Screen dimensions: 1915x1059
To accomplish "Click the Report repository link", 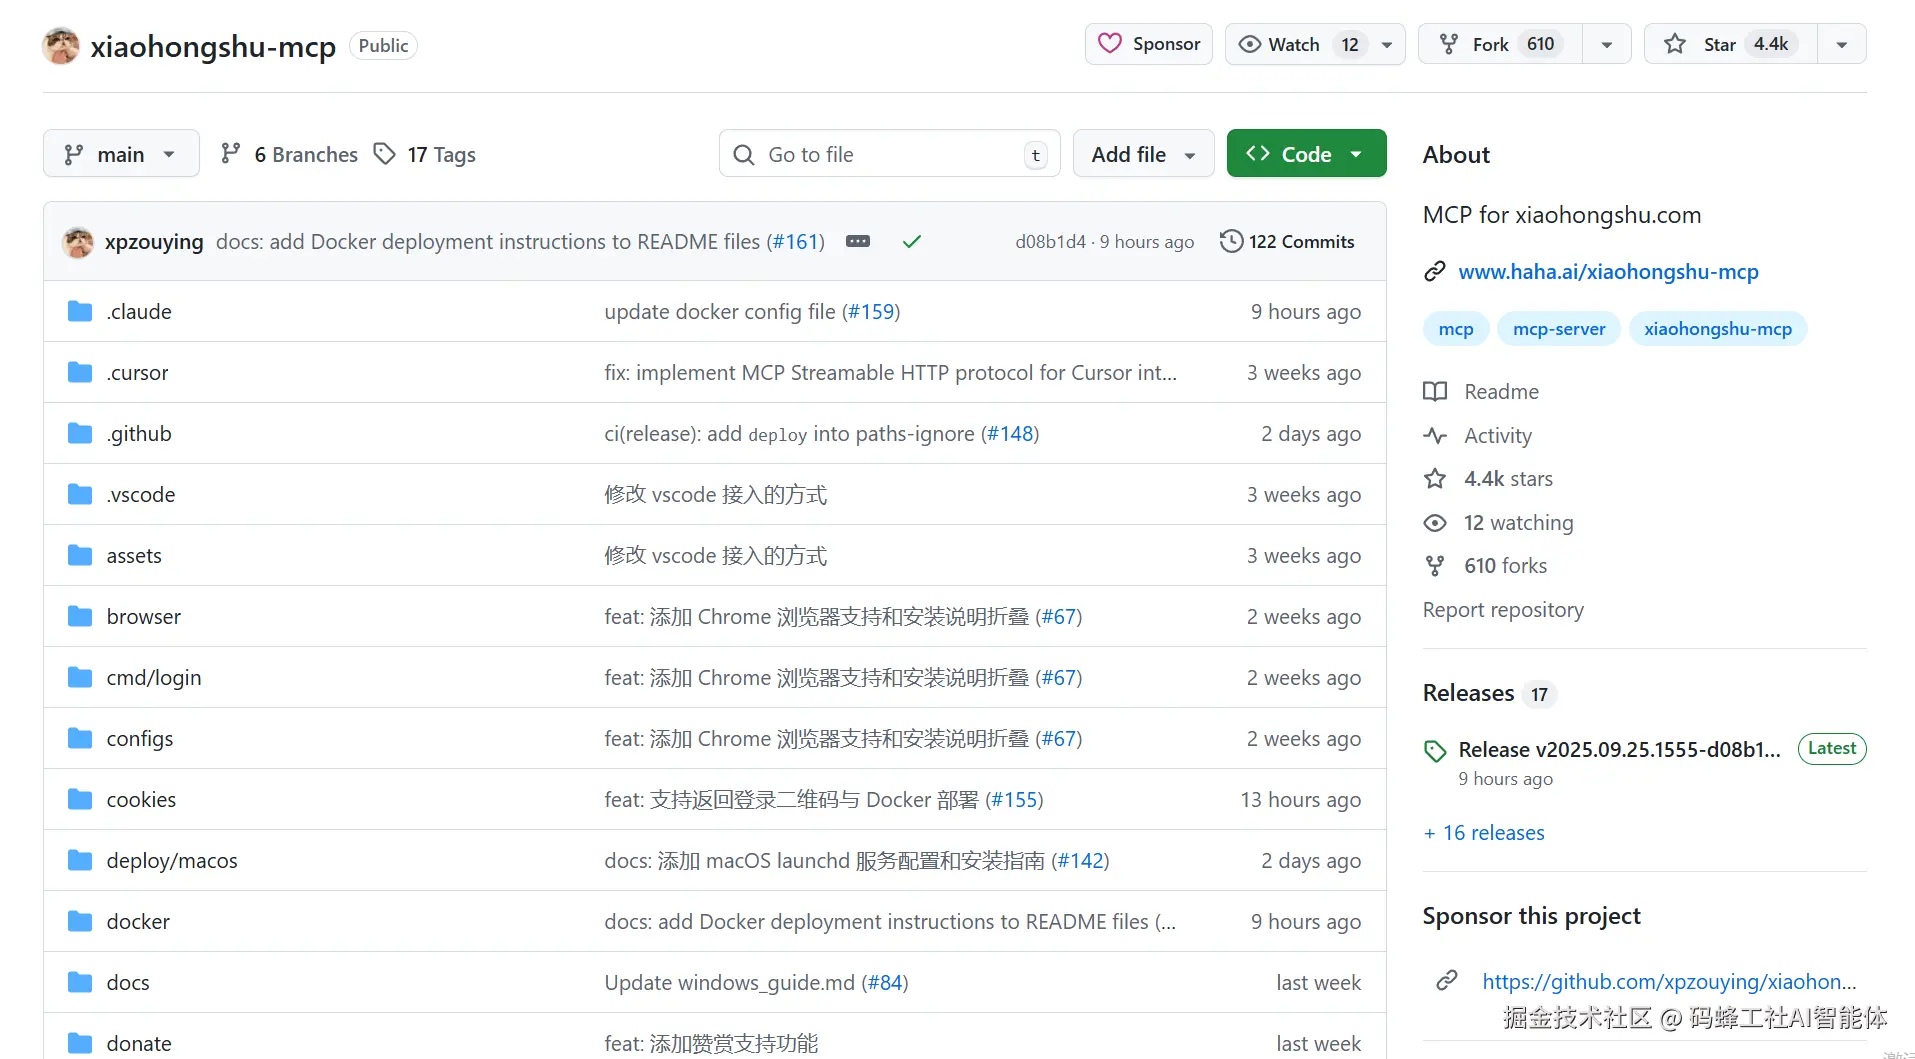I will click(1503, 610).
